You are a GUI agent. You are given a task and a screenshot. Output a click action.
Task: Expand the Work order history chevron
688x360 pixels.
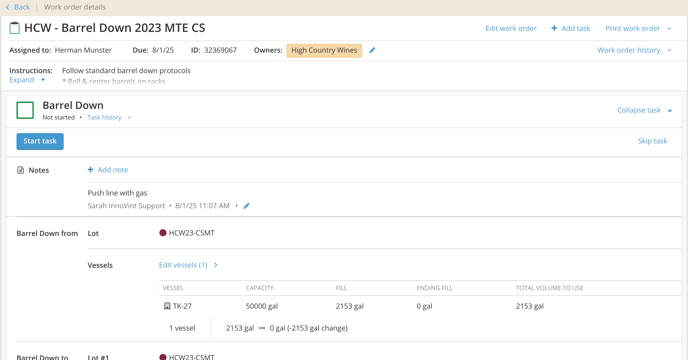pos(670,50)
